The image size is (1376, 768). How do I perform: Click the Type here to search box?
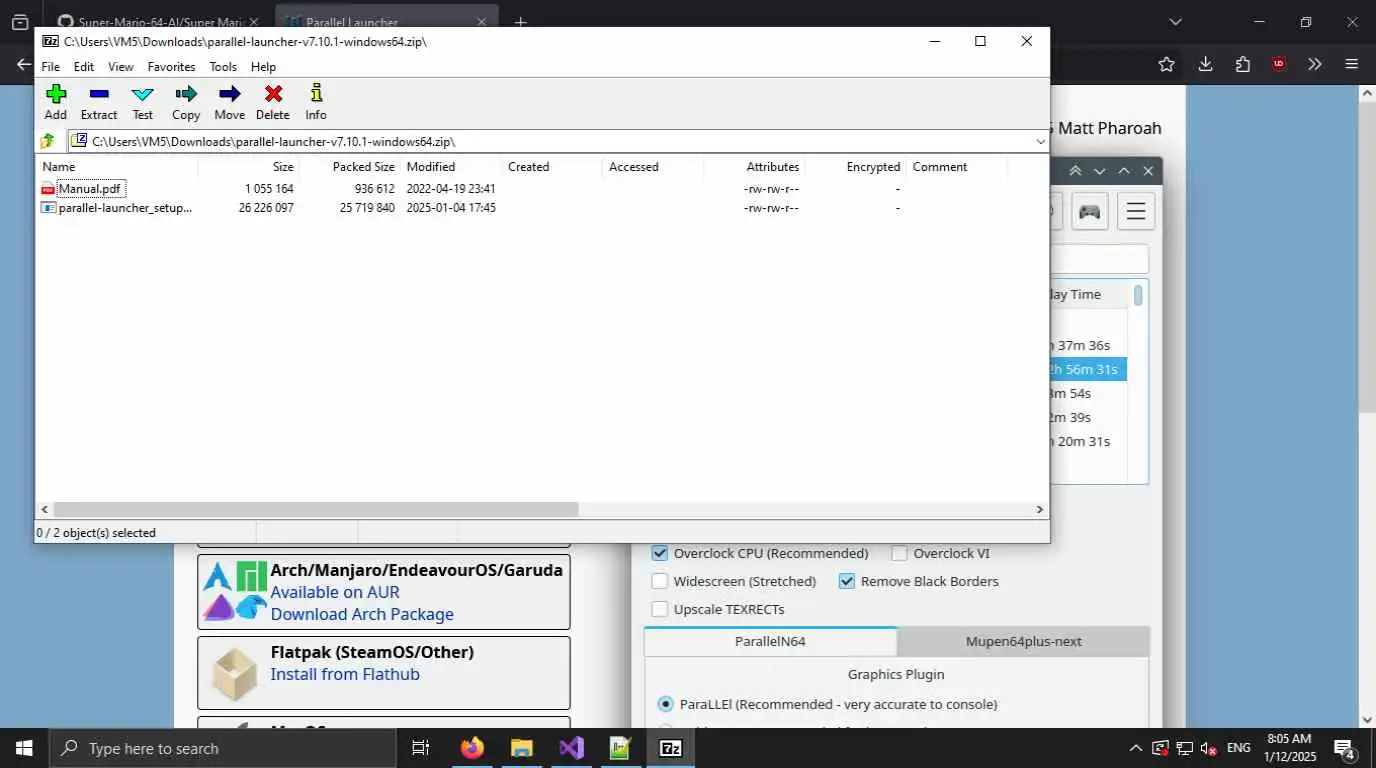point(222,748)
